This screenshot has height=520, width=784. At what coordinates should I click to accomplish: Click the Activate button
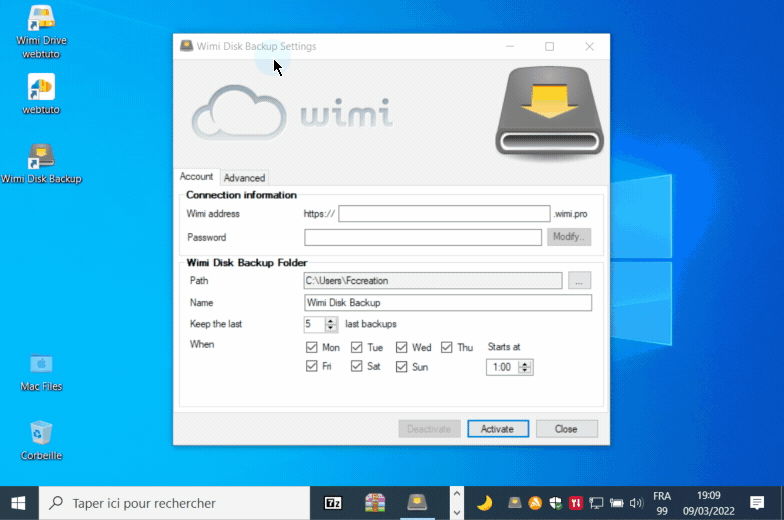pos(498,429)
